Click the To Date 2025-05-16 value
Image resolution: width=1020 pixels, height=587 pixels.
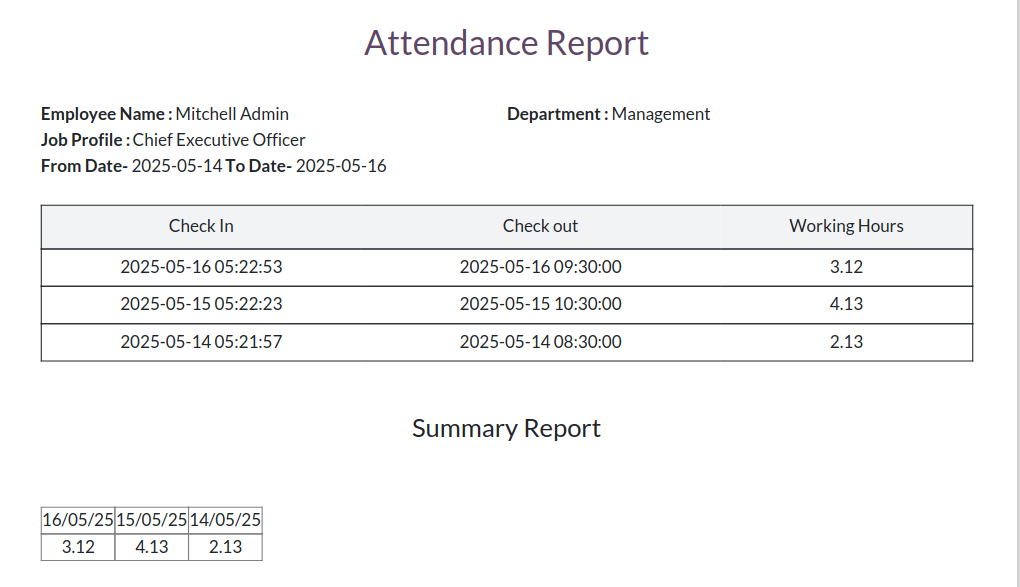(x=341, y=166)
